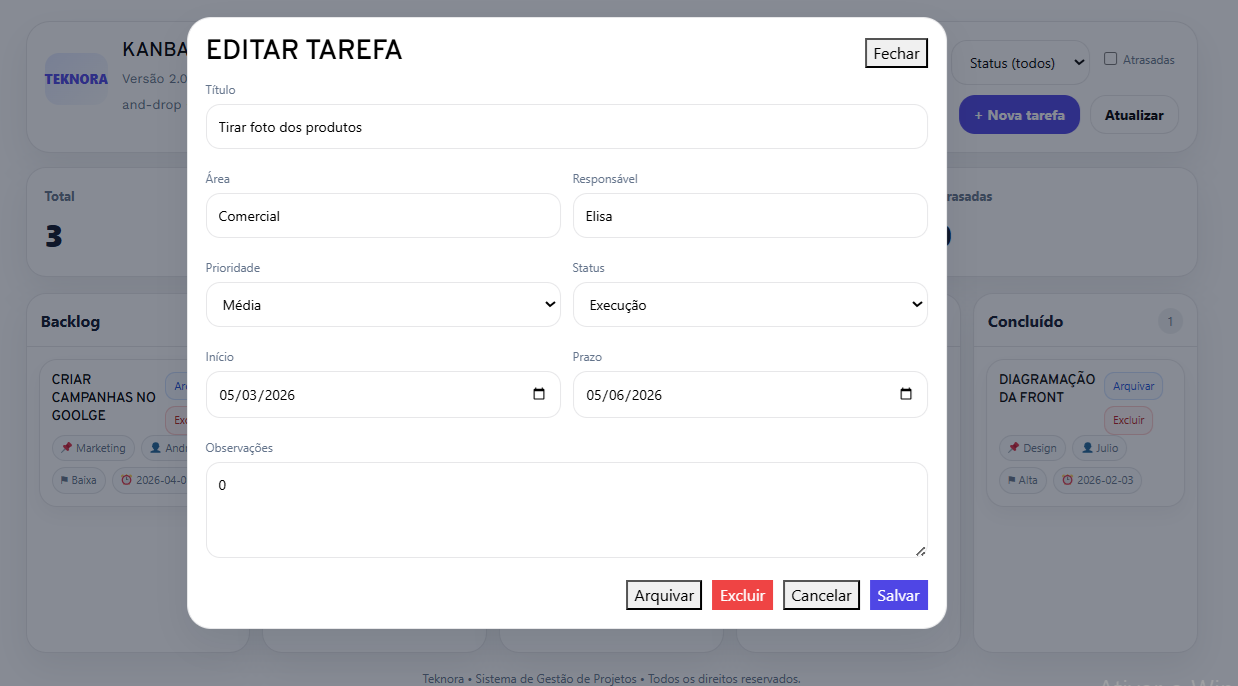Click the Design tag icon on DIAGRAMAÇÃO card

(x=1014, y=447)
